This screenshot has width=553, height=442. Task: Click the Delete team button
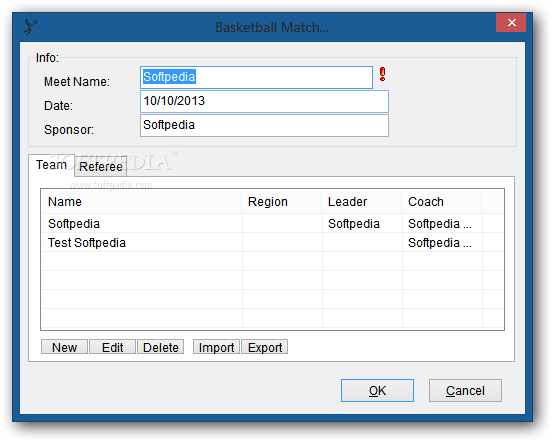pyautogui.click(x=160, y=347)
